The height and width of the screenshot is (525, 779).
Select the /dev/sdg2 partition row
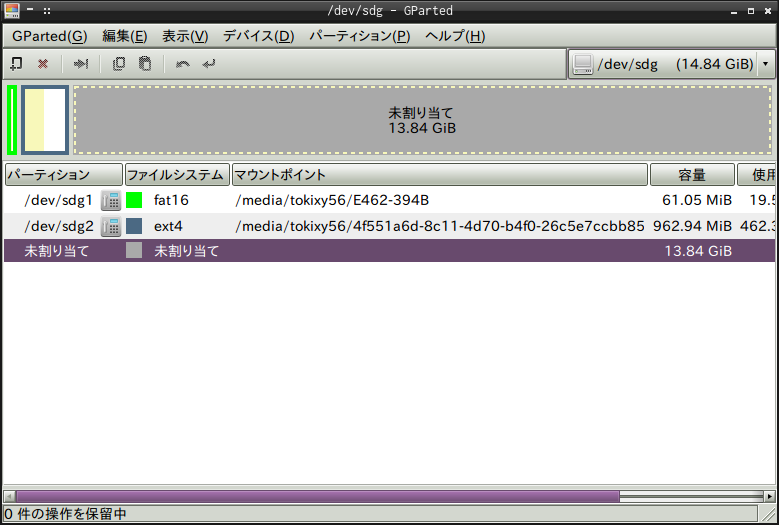click(390, 226)
